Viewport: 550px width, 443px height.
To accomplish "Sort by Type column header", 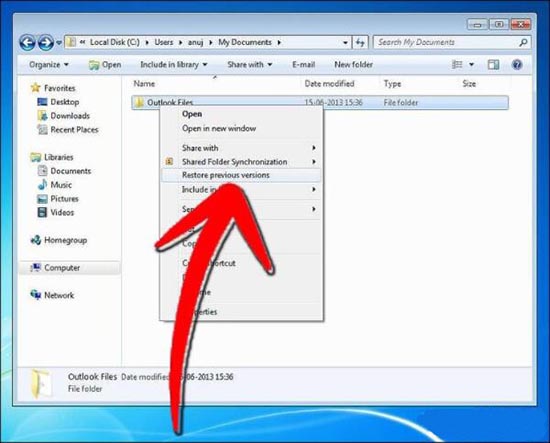I will (x=392, y=84).
